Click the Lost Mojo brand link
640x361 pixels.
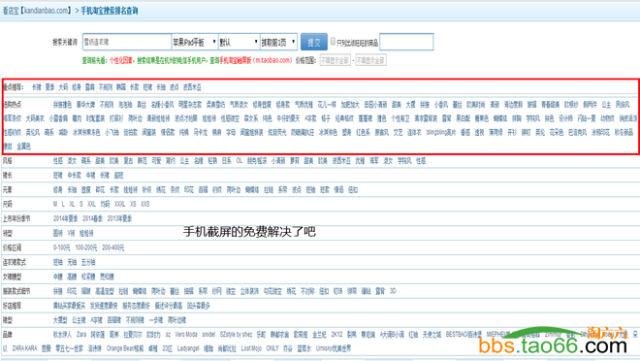click(x=251, y=348)
